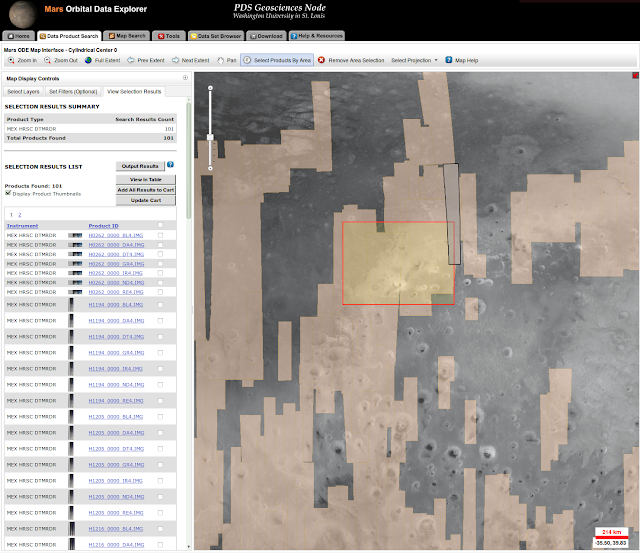Toggle Display Product Thumbnails checkbox
Image resolution: width=640 pixels, height=553 pixels.
click(8, 193)
